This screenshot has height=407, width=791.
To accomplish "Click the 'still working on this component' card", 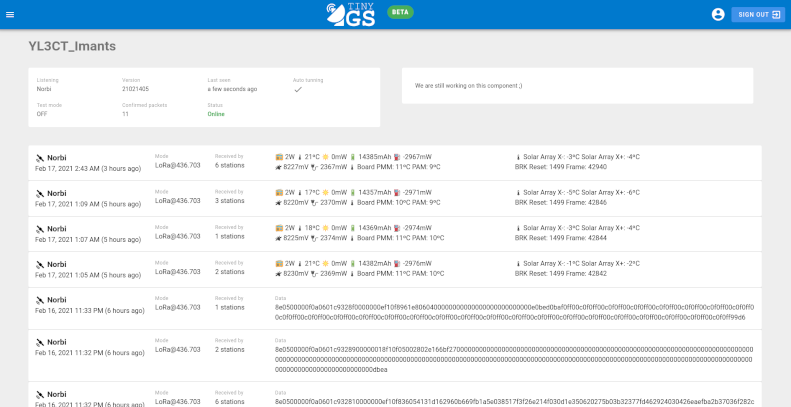I will click(577, 86).
